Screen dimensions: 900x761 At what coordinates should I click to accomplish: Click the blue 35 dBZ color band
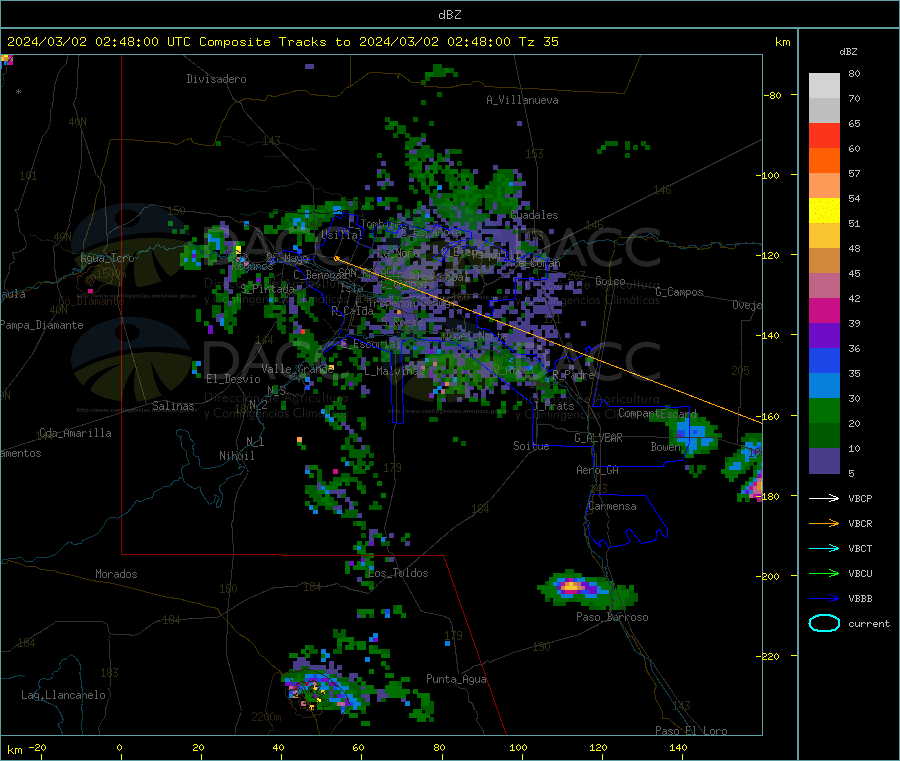824,360
